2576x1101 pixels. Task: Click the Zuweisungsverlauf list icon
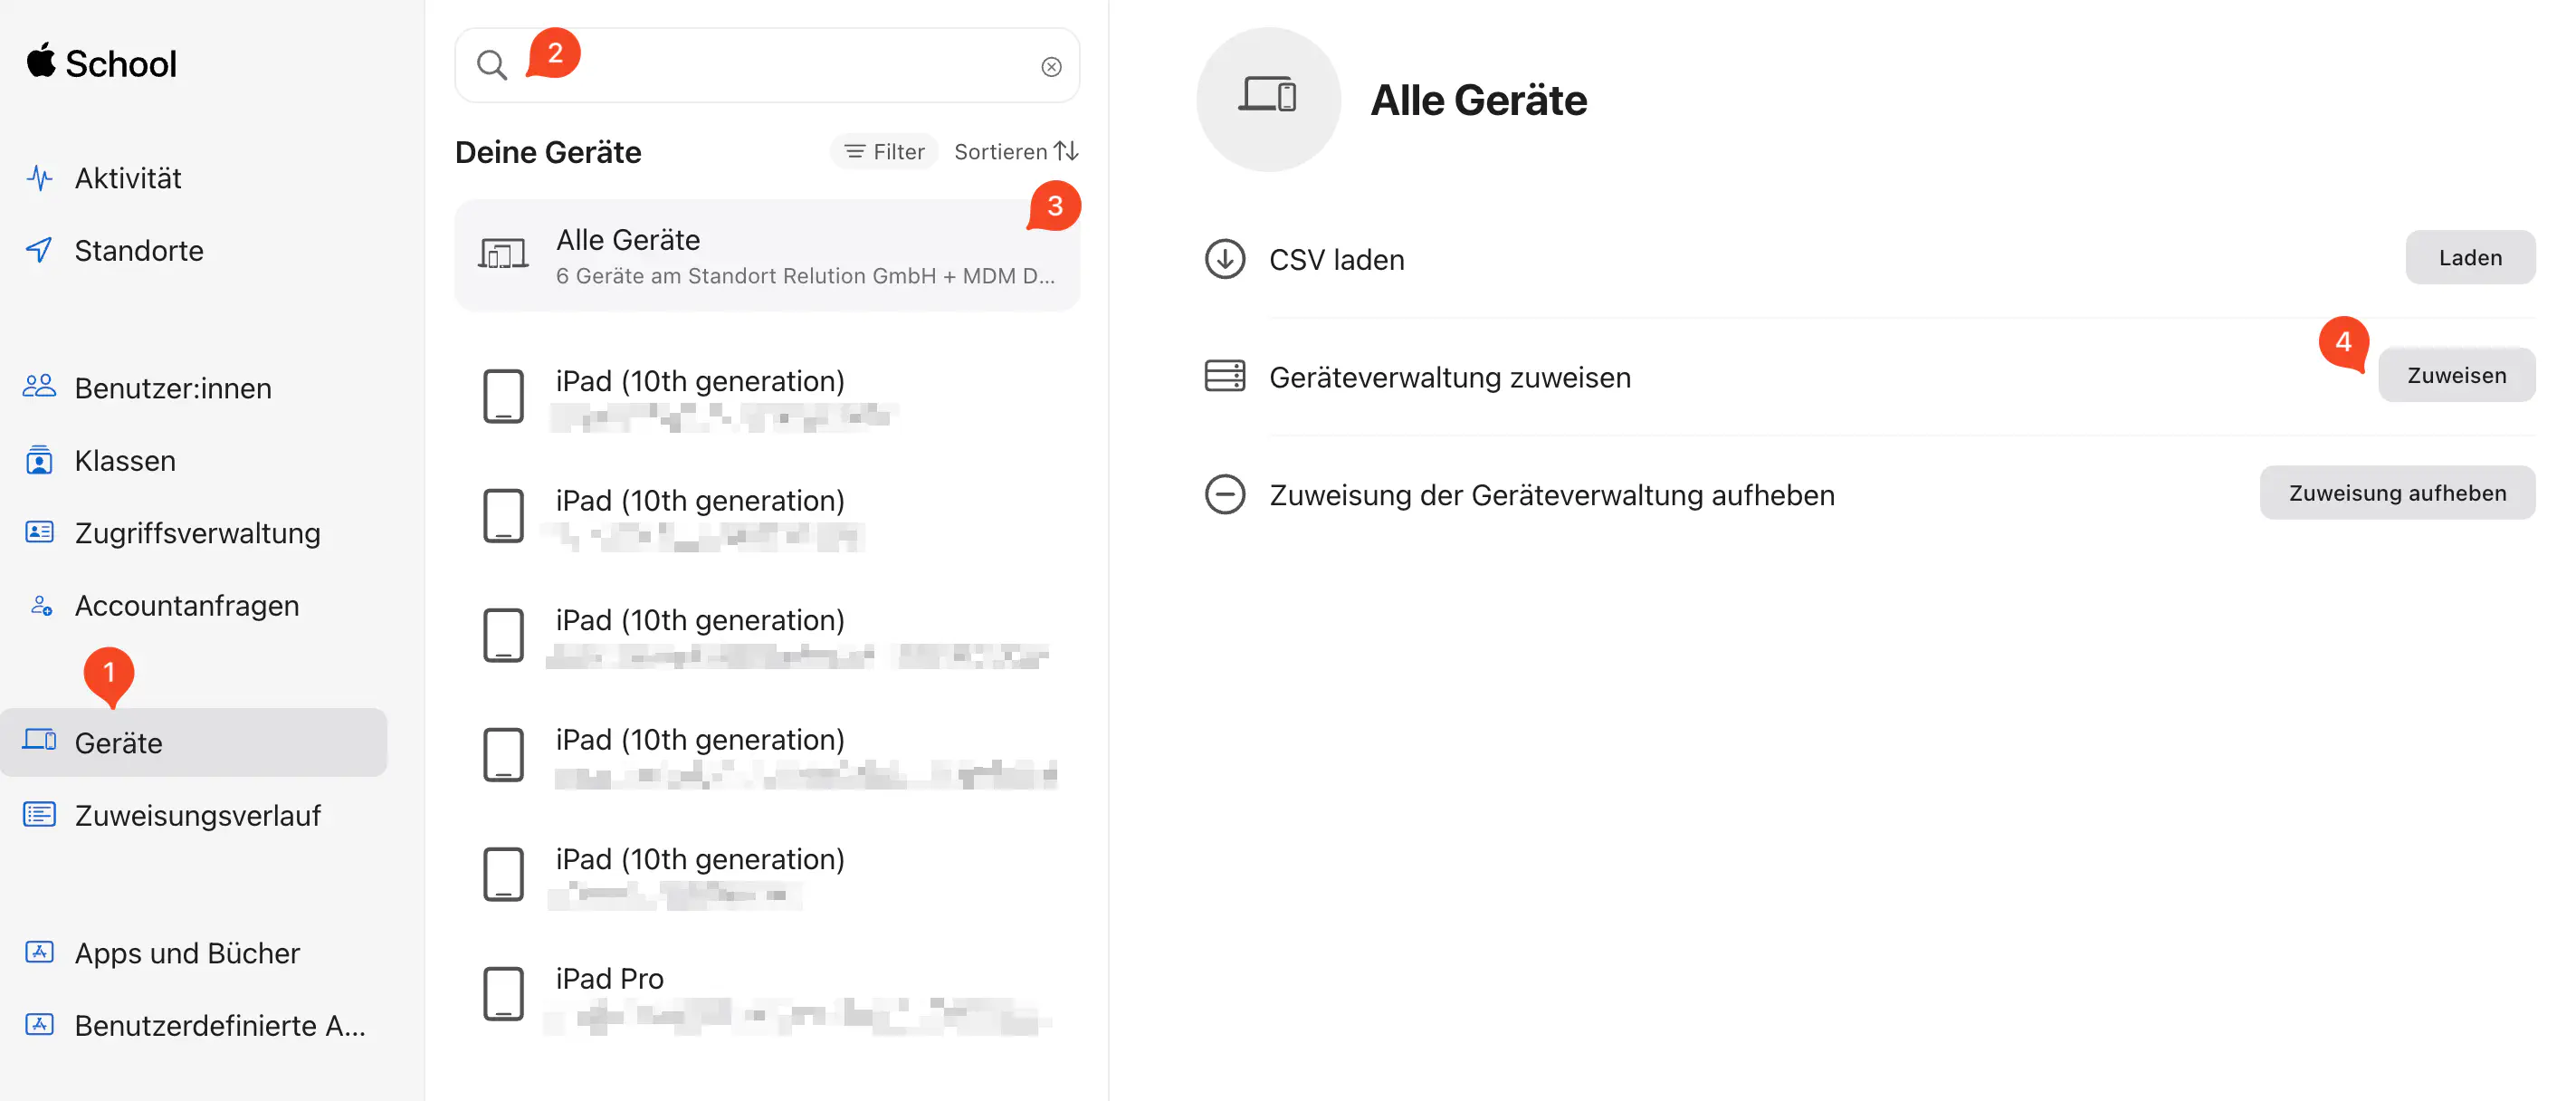click(x=40, y=814)
